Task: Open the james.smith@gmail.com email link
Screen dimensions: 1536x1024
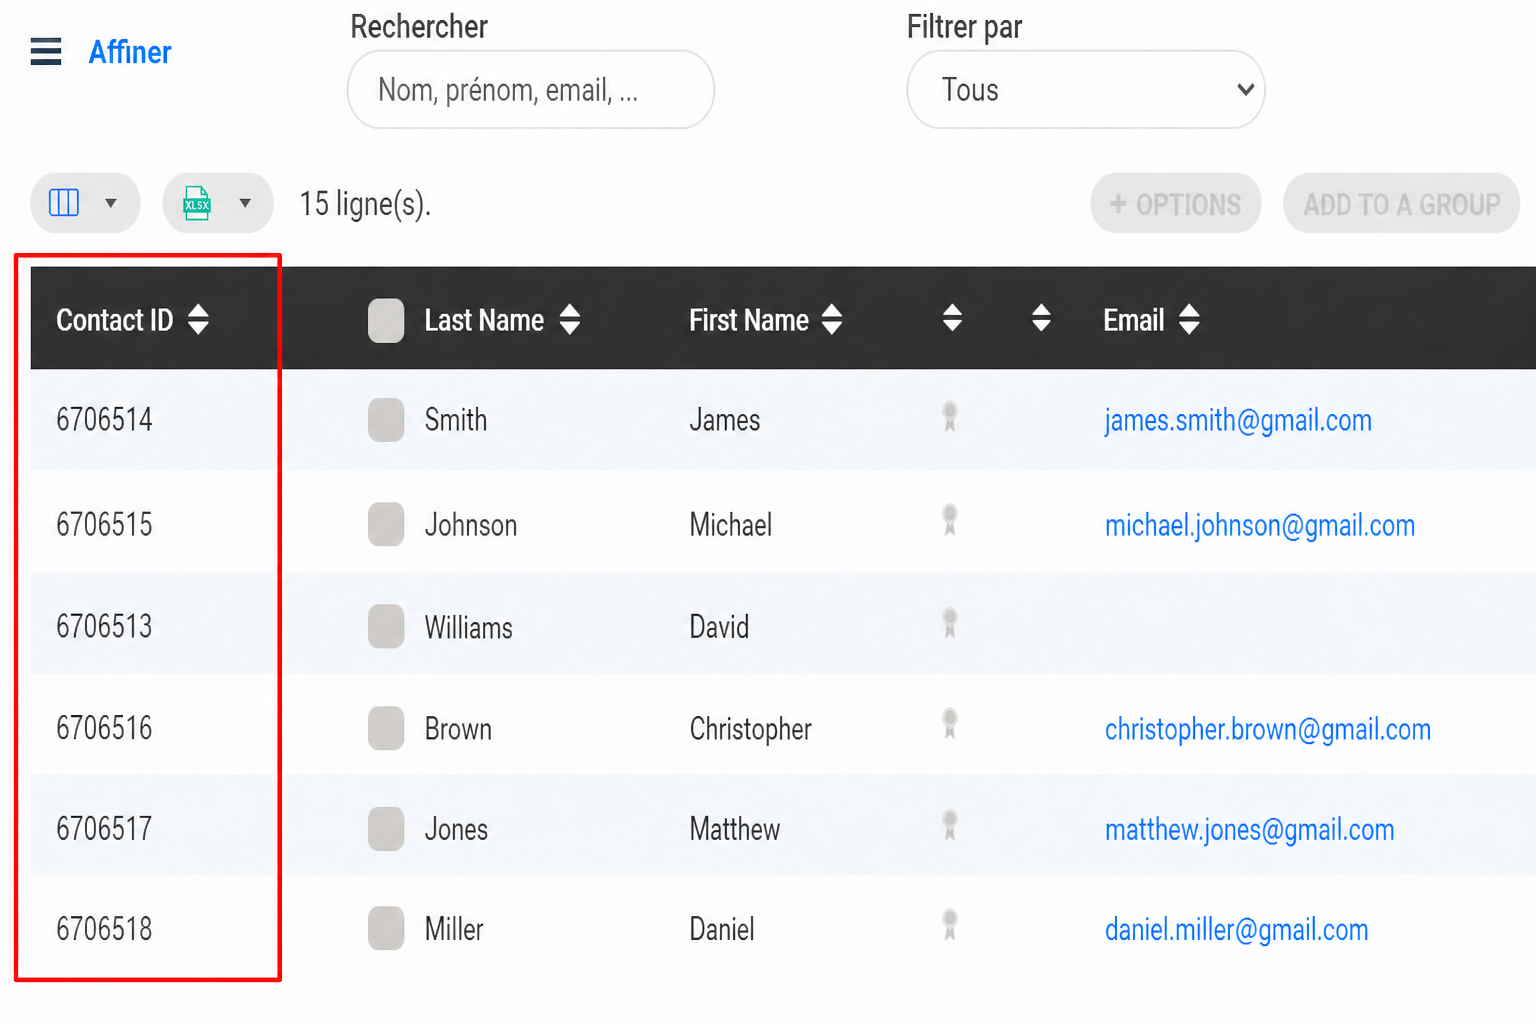Action: pyautogui.click(x=1238, y=420)
